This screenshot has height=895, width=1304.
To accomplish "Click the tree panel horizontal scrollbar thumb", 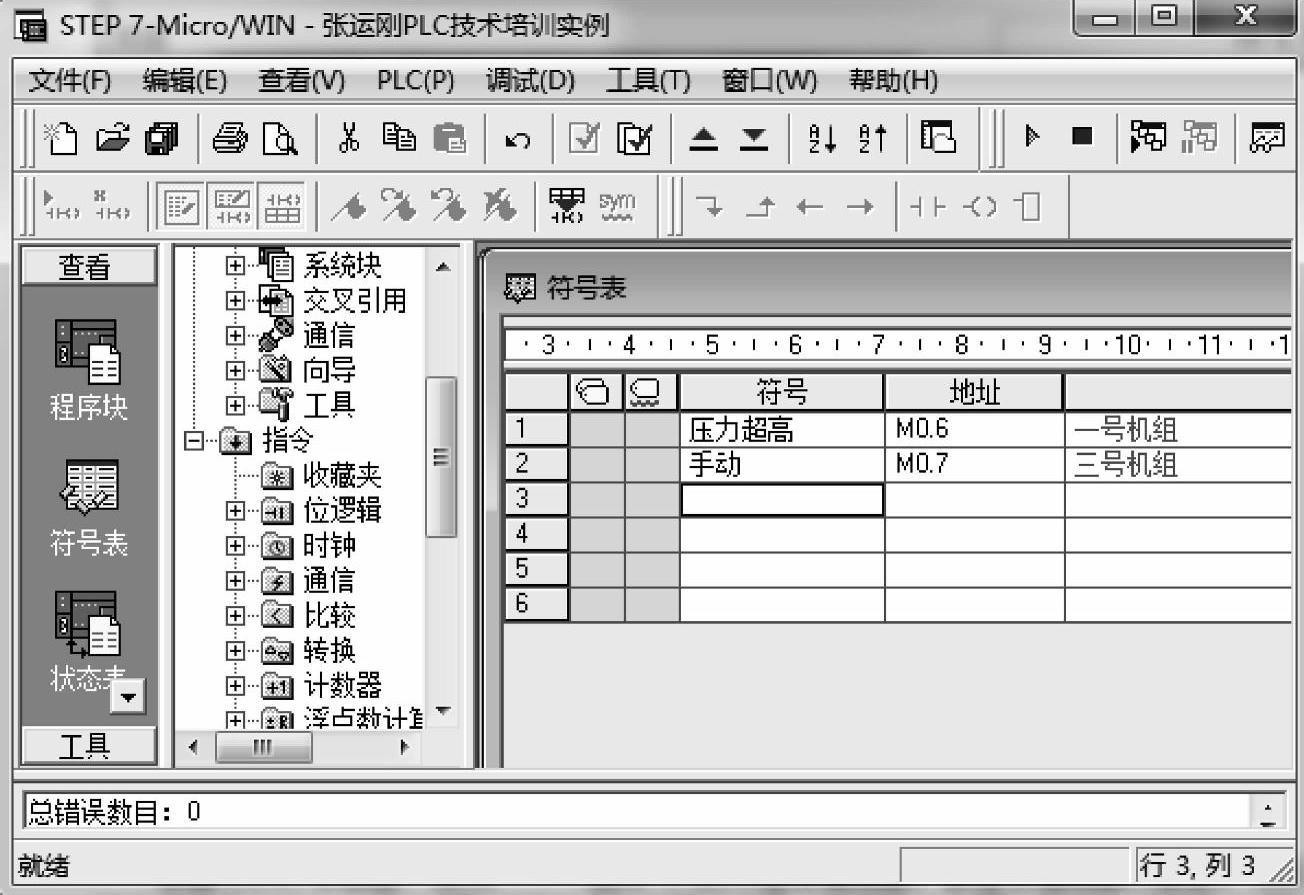I will click(263, 747).
